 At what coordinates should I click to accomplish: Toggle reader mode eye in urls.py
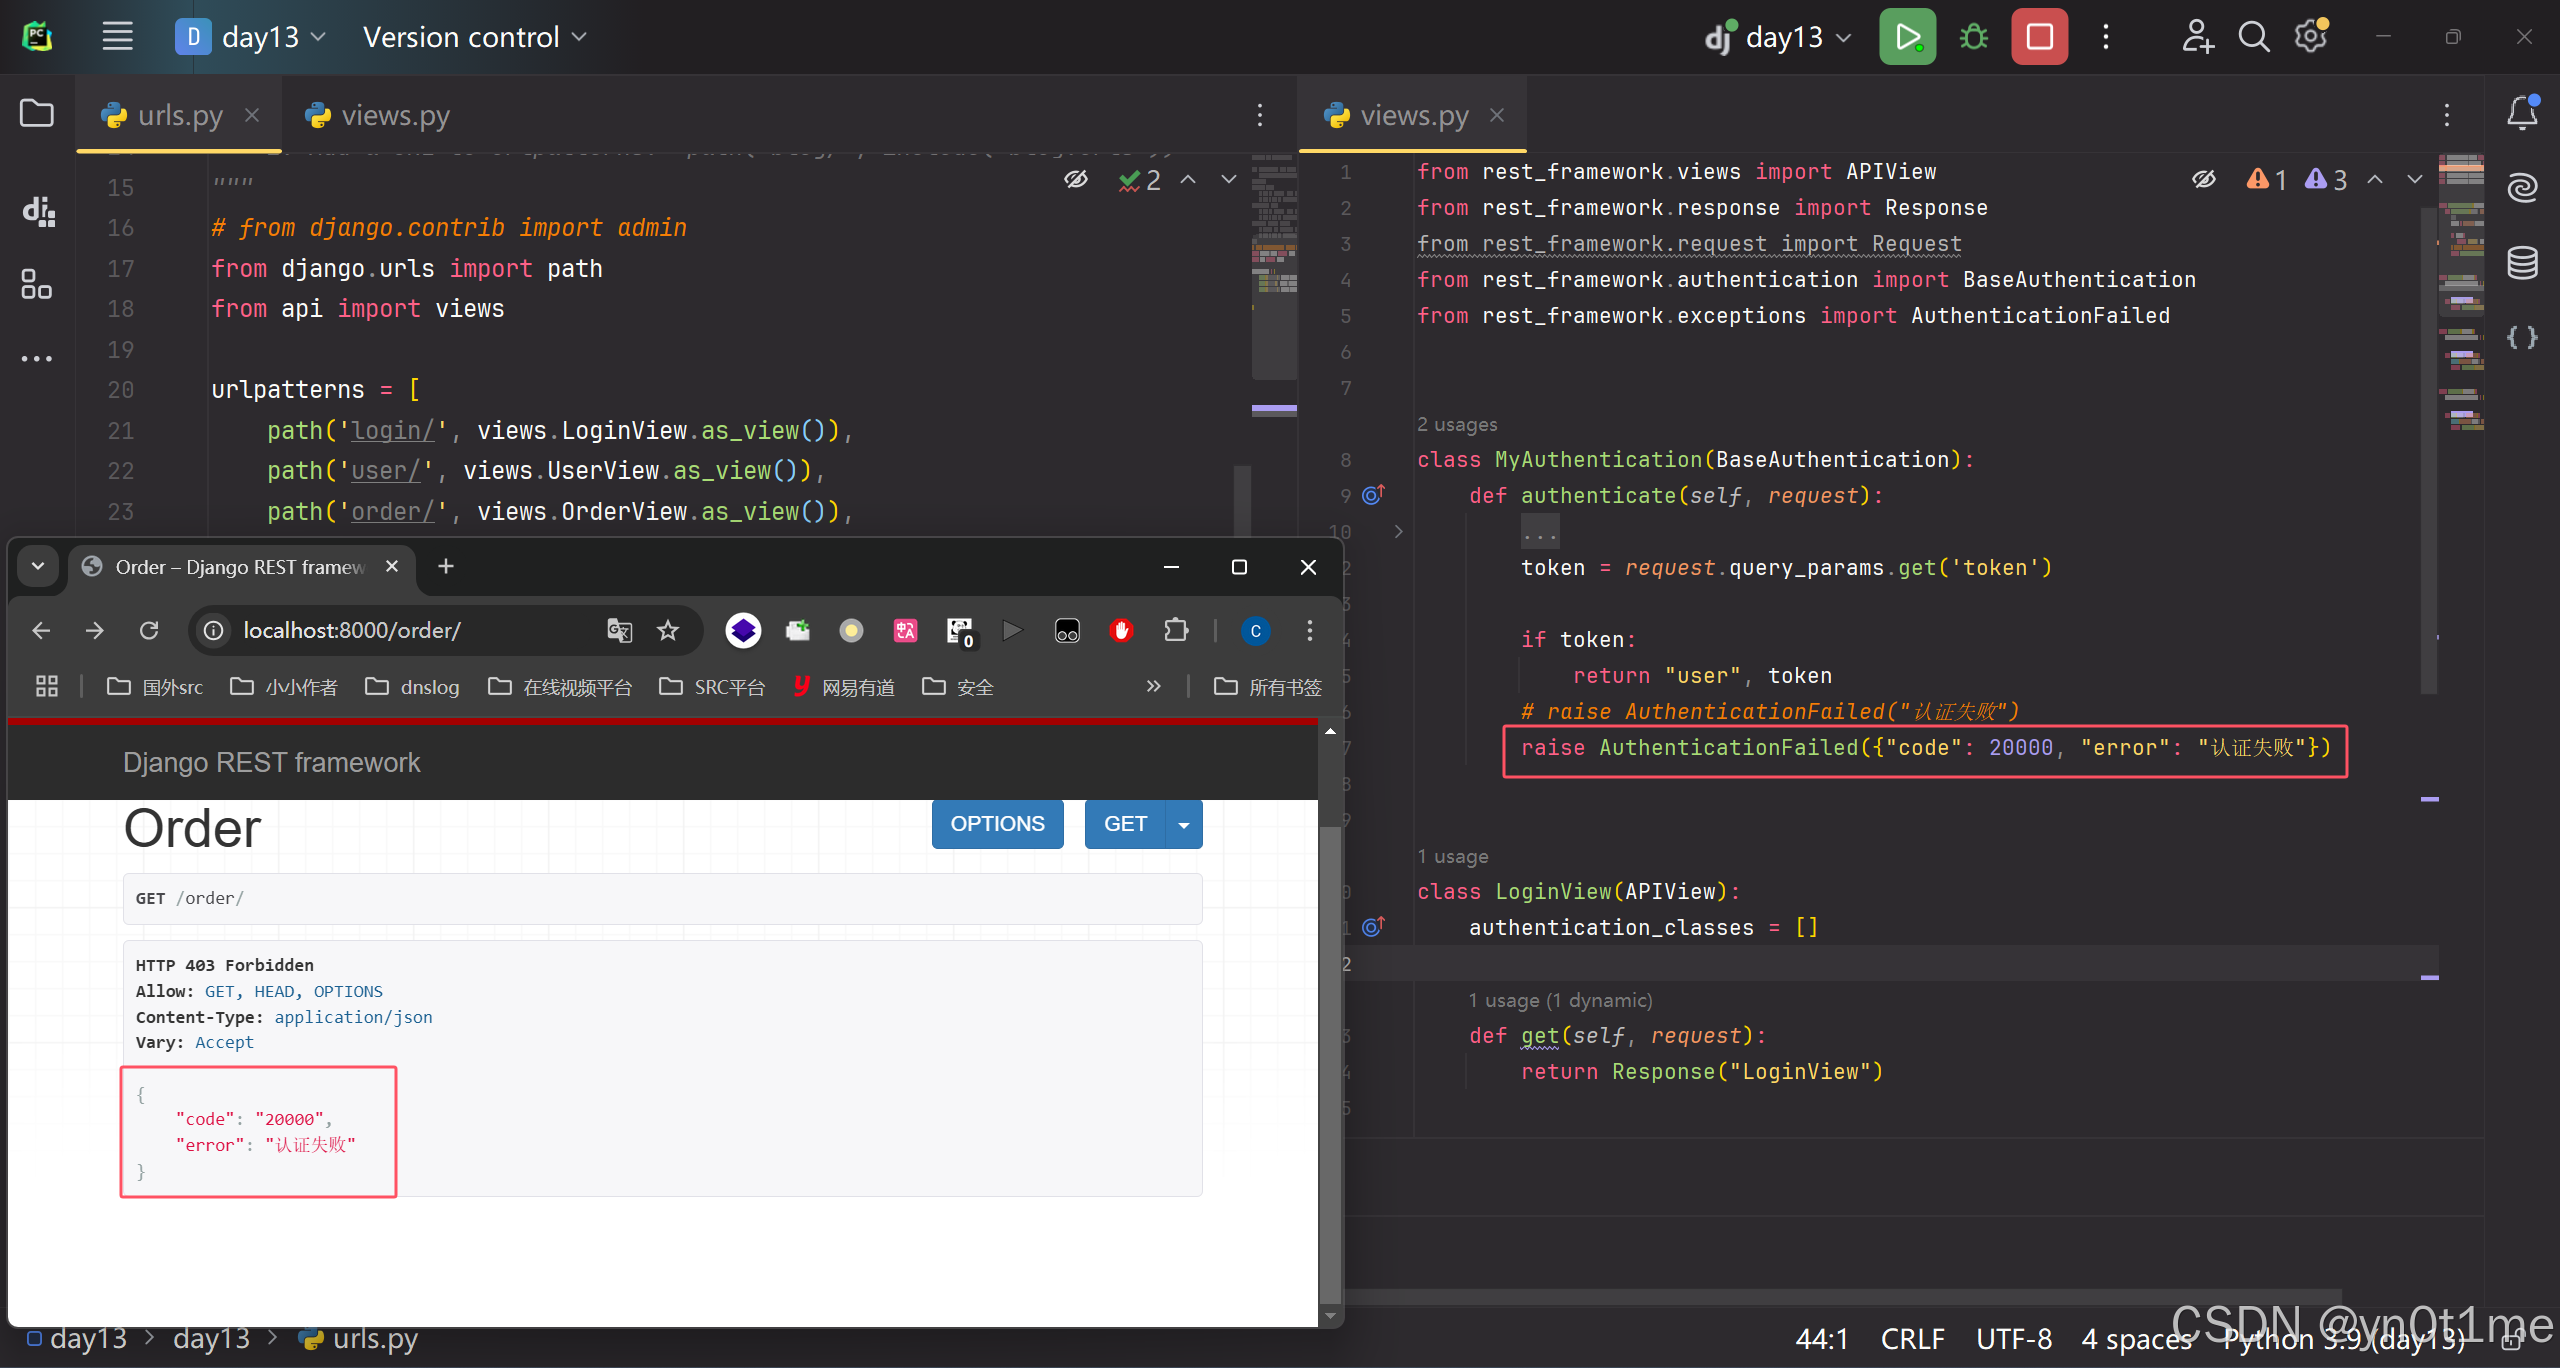1076,180
